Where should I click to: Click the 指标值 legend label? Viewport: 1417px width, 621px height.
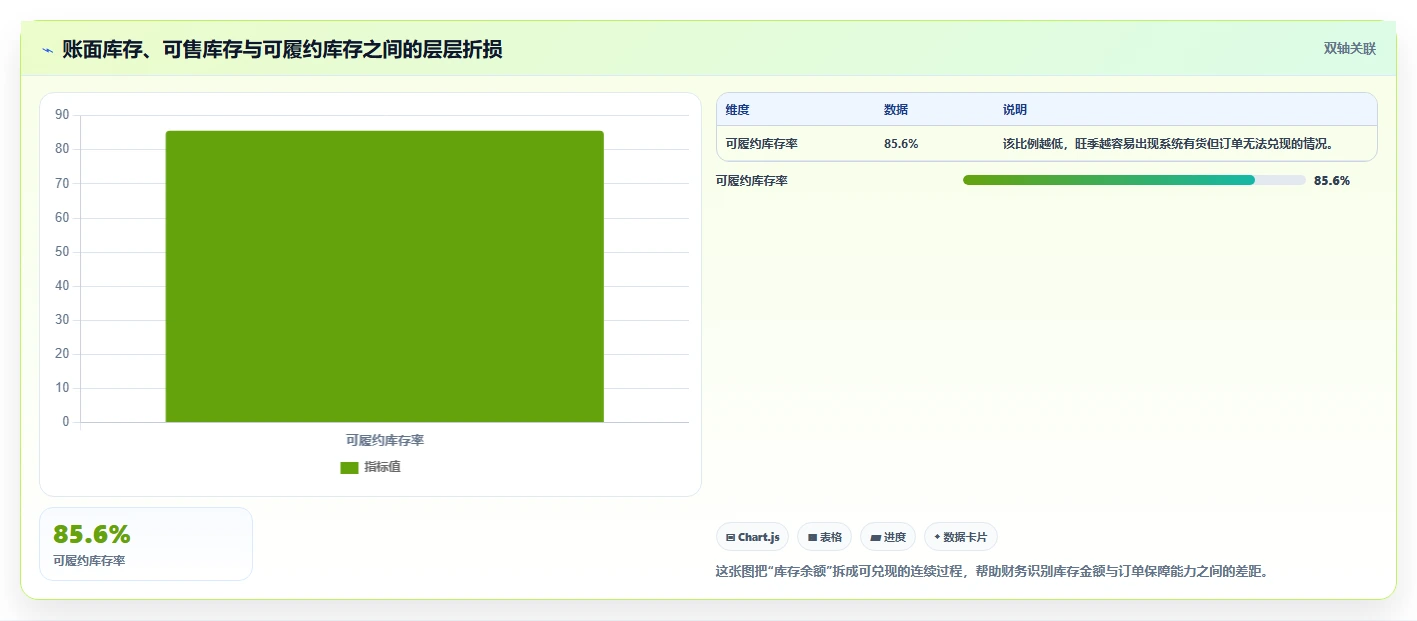click(x=382, y=467)
